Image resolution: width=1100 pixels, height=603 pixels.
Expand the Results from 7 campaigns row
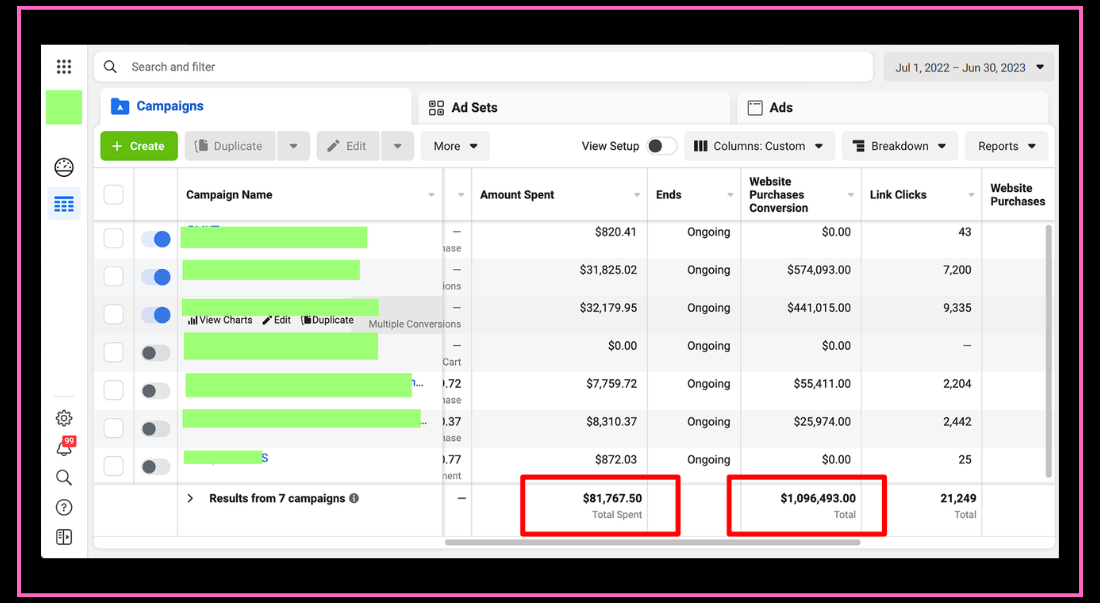190,498
